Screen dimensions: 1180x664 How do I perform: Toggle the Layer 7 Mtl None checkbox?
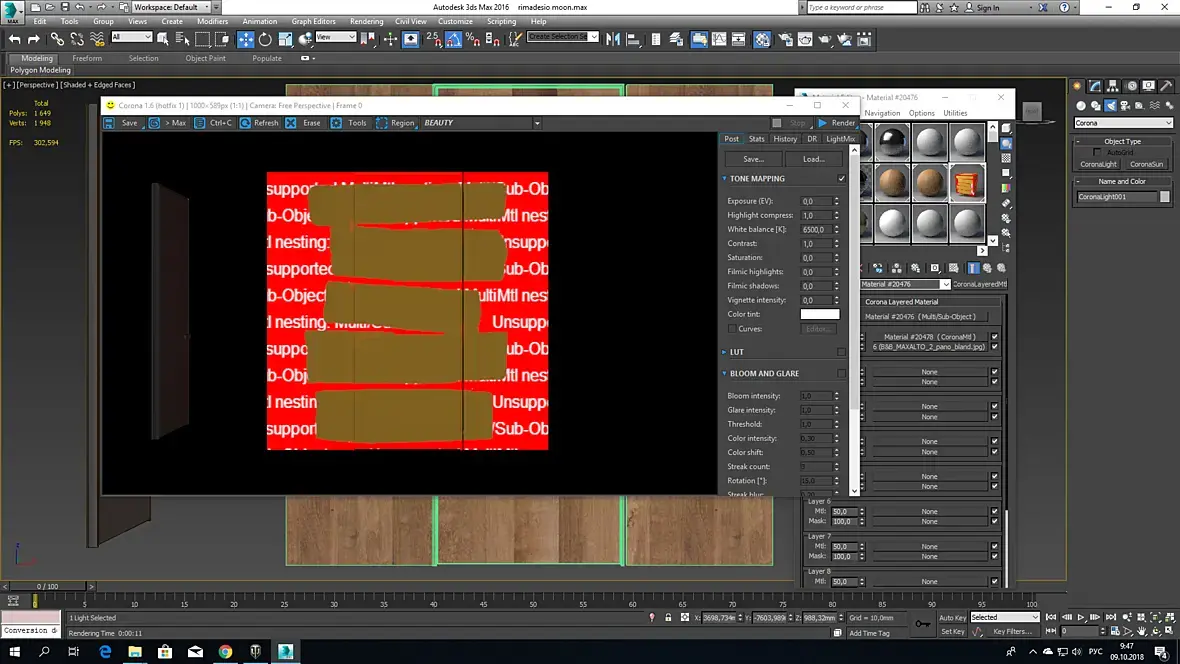click(994, 547)
